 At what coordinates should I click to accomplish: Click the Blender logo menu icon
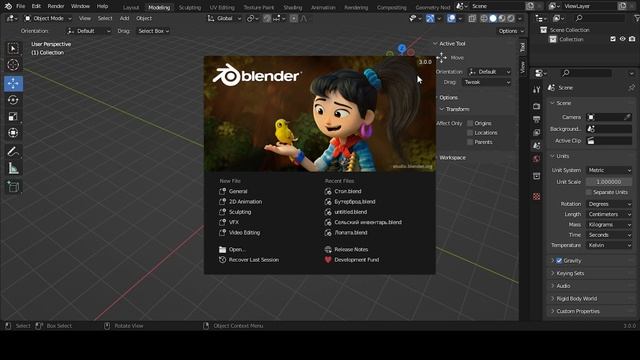(8, 6)
